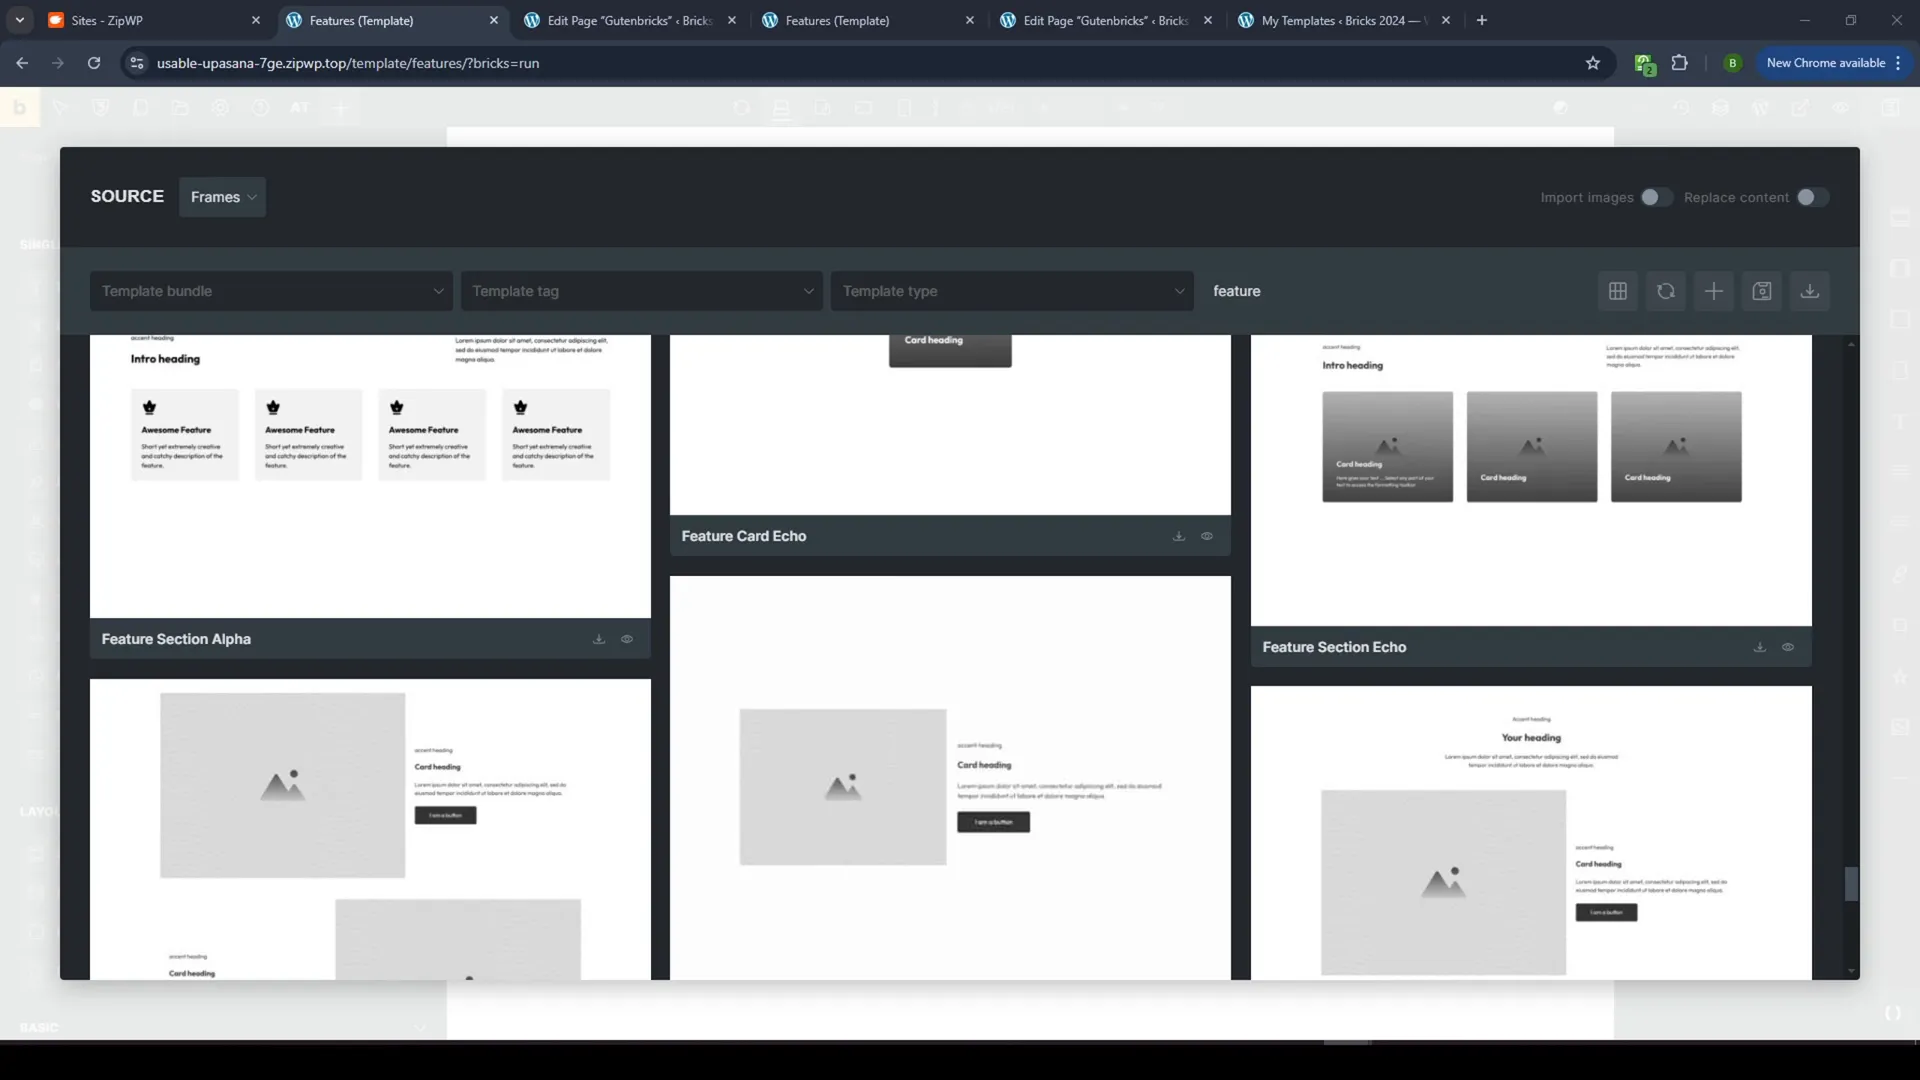Enable the Replace content toggle
This screenshot has height=1080, width=1920.
(x=1812, y=197)
